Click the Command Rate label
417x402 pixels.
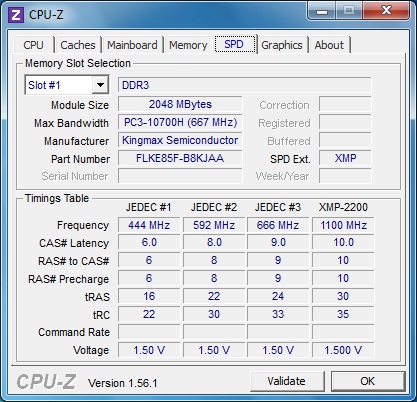74,332
